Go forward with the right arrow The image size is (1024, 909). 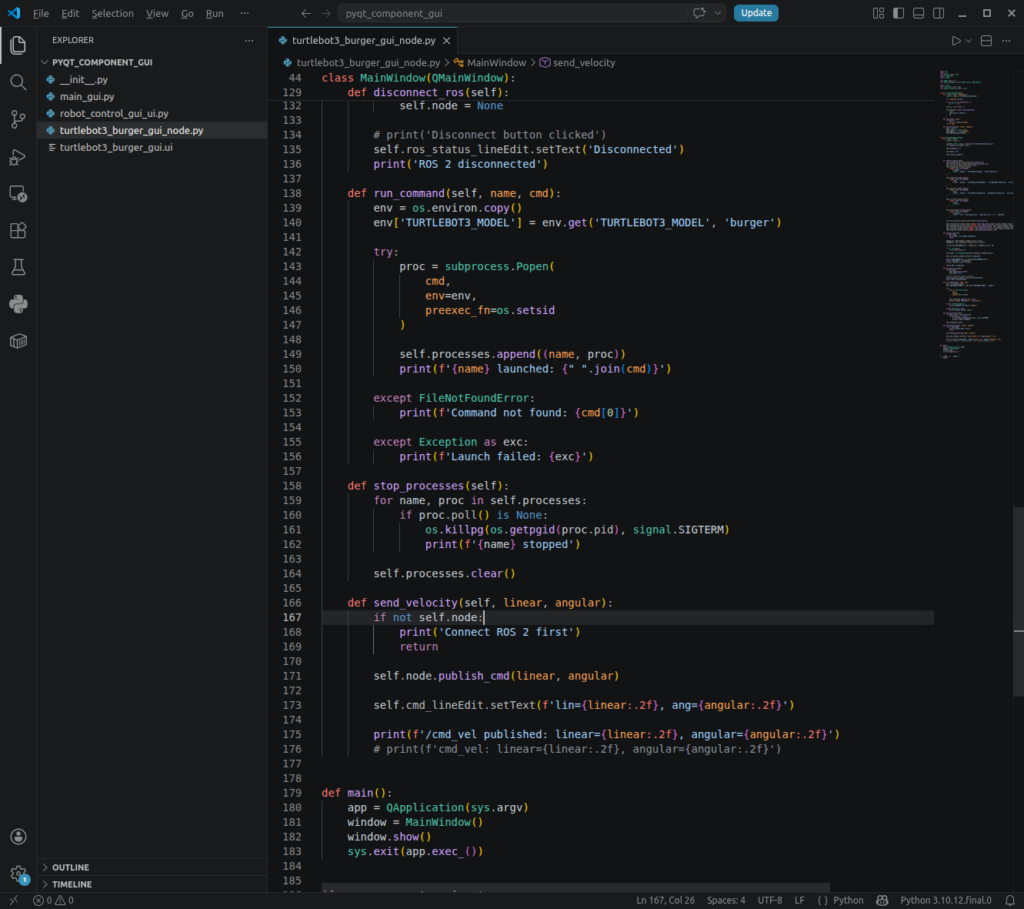(326, 13)
